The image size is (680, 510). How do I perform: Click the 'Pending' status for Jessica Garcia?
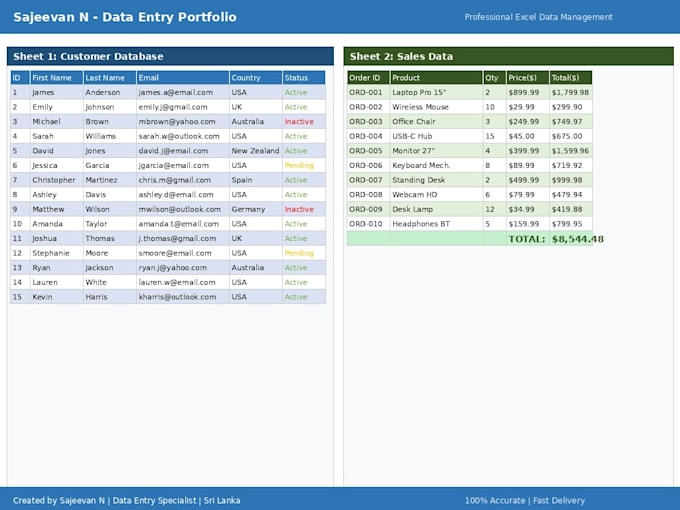[299, 165]
